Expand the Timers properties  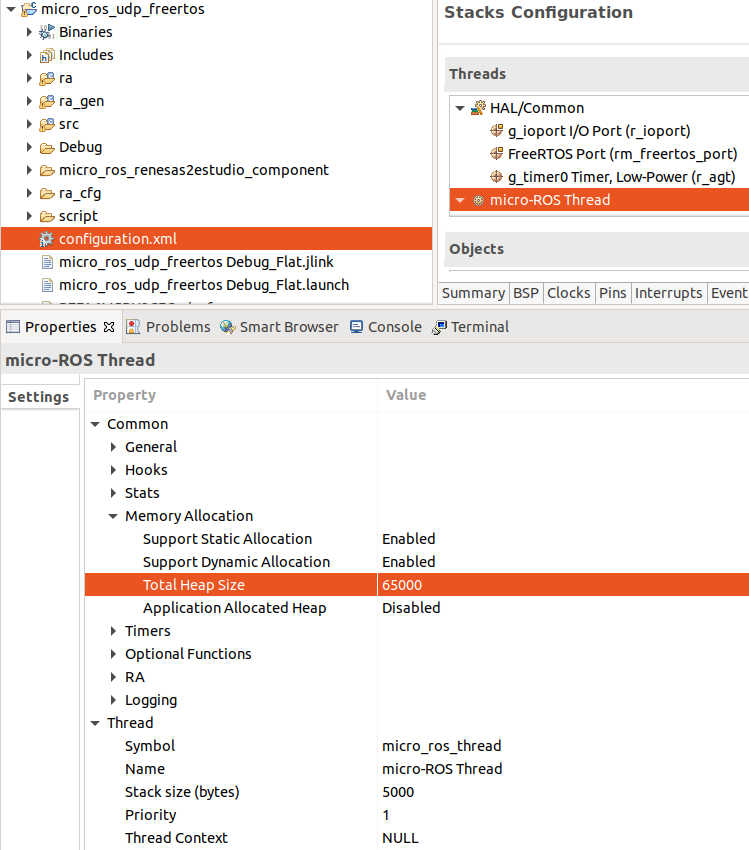113,631
